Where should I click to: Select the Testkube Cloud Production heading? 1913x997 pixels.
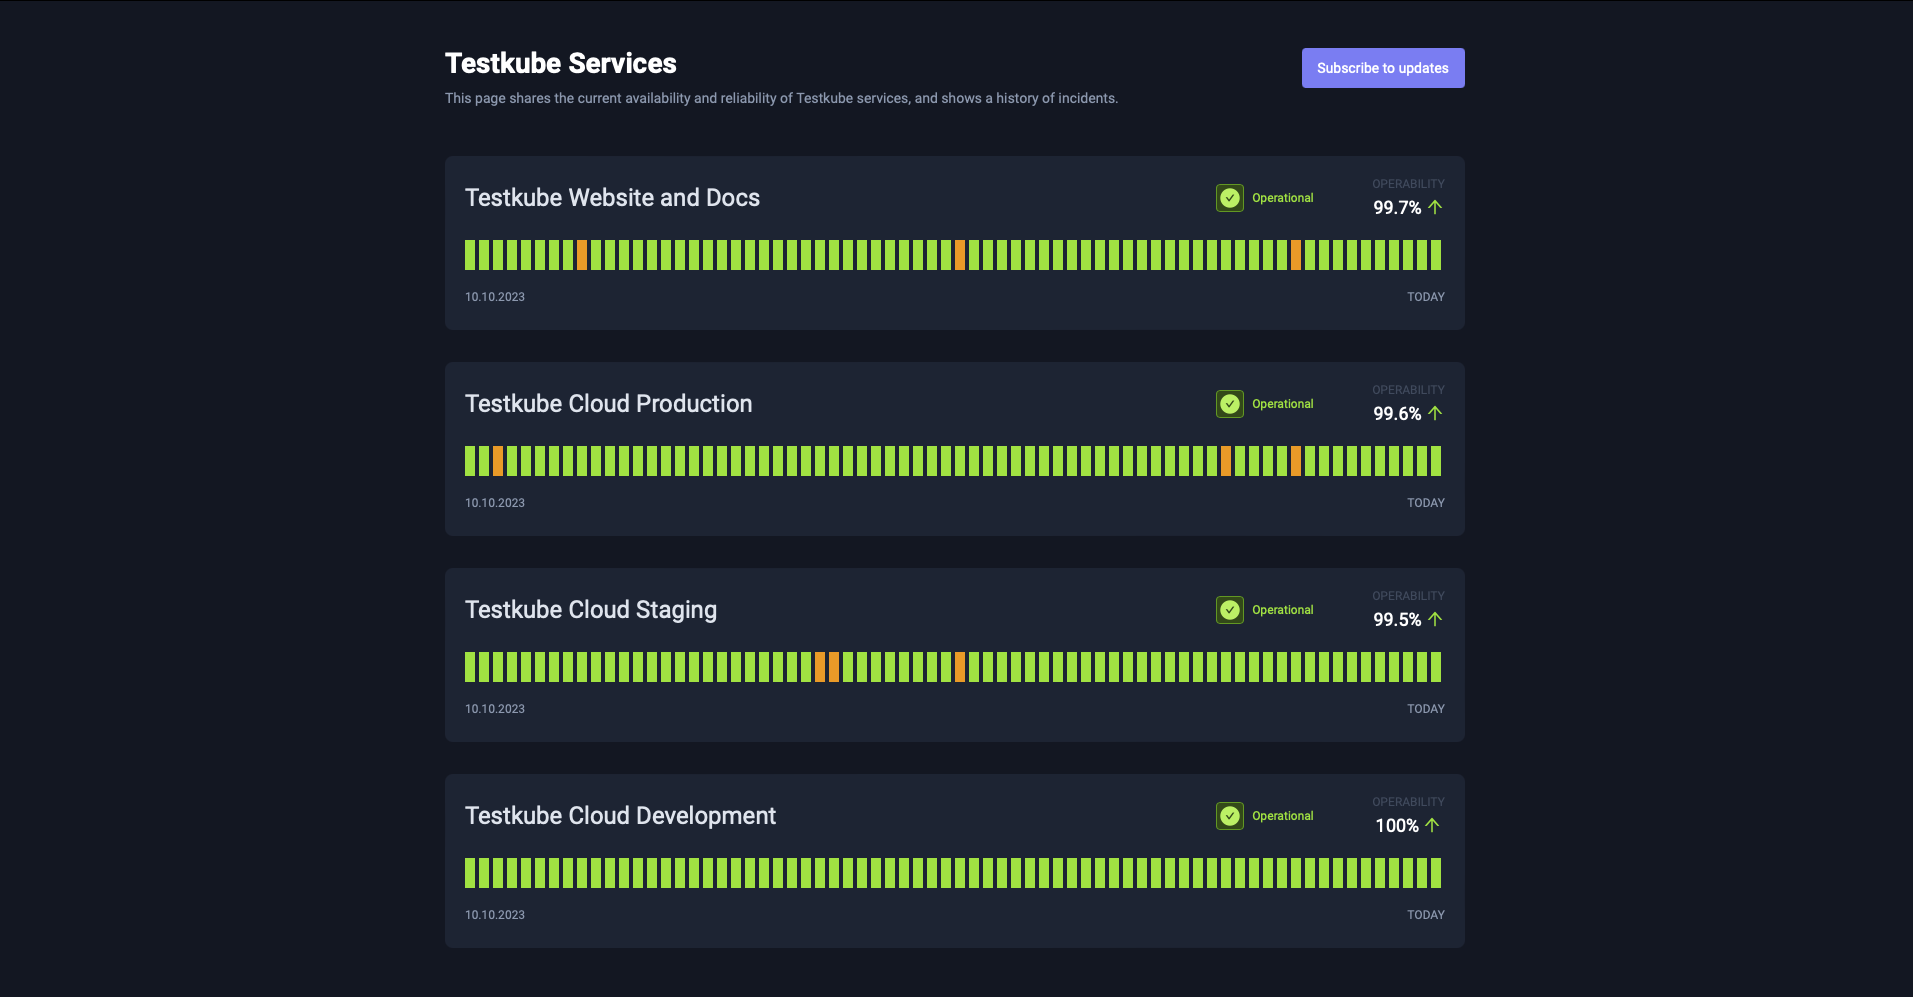coord(608,403)
